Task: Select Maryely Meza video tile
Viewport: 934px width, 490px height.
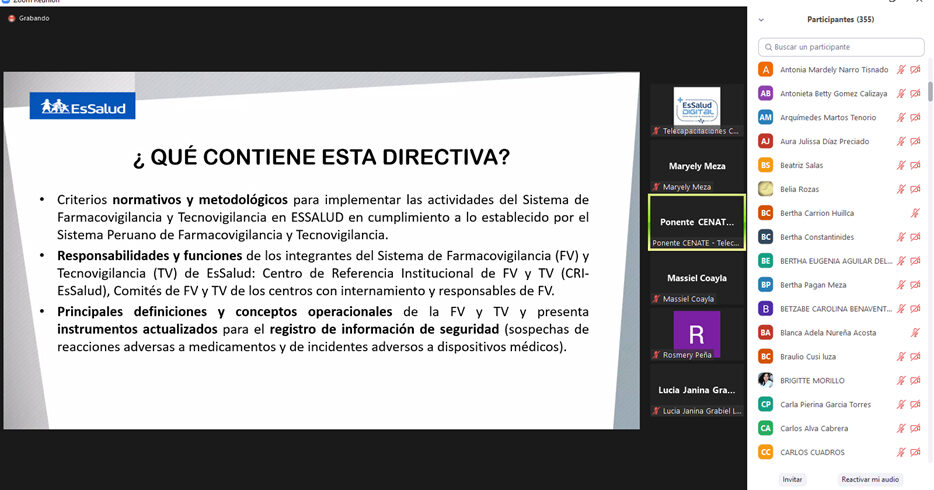Action: pyautogui.click(x=697, y=166)
